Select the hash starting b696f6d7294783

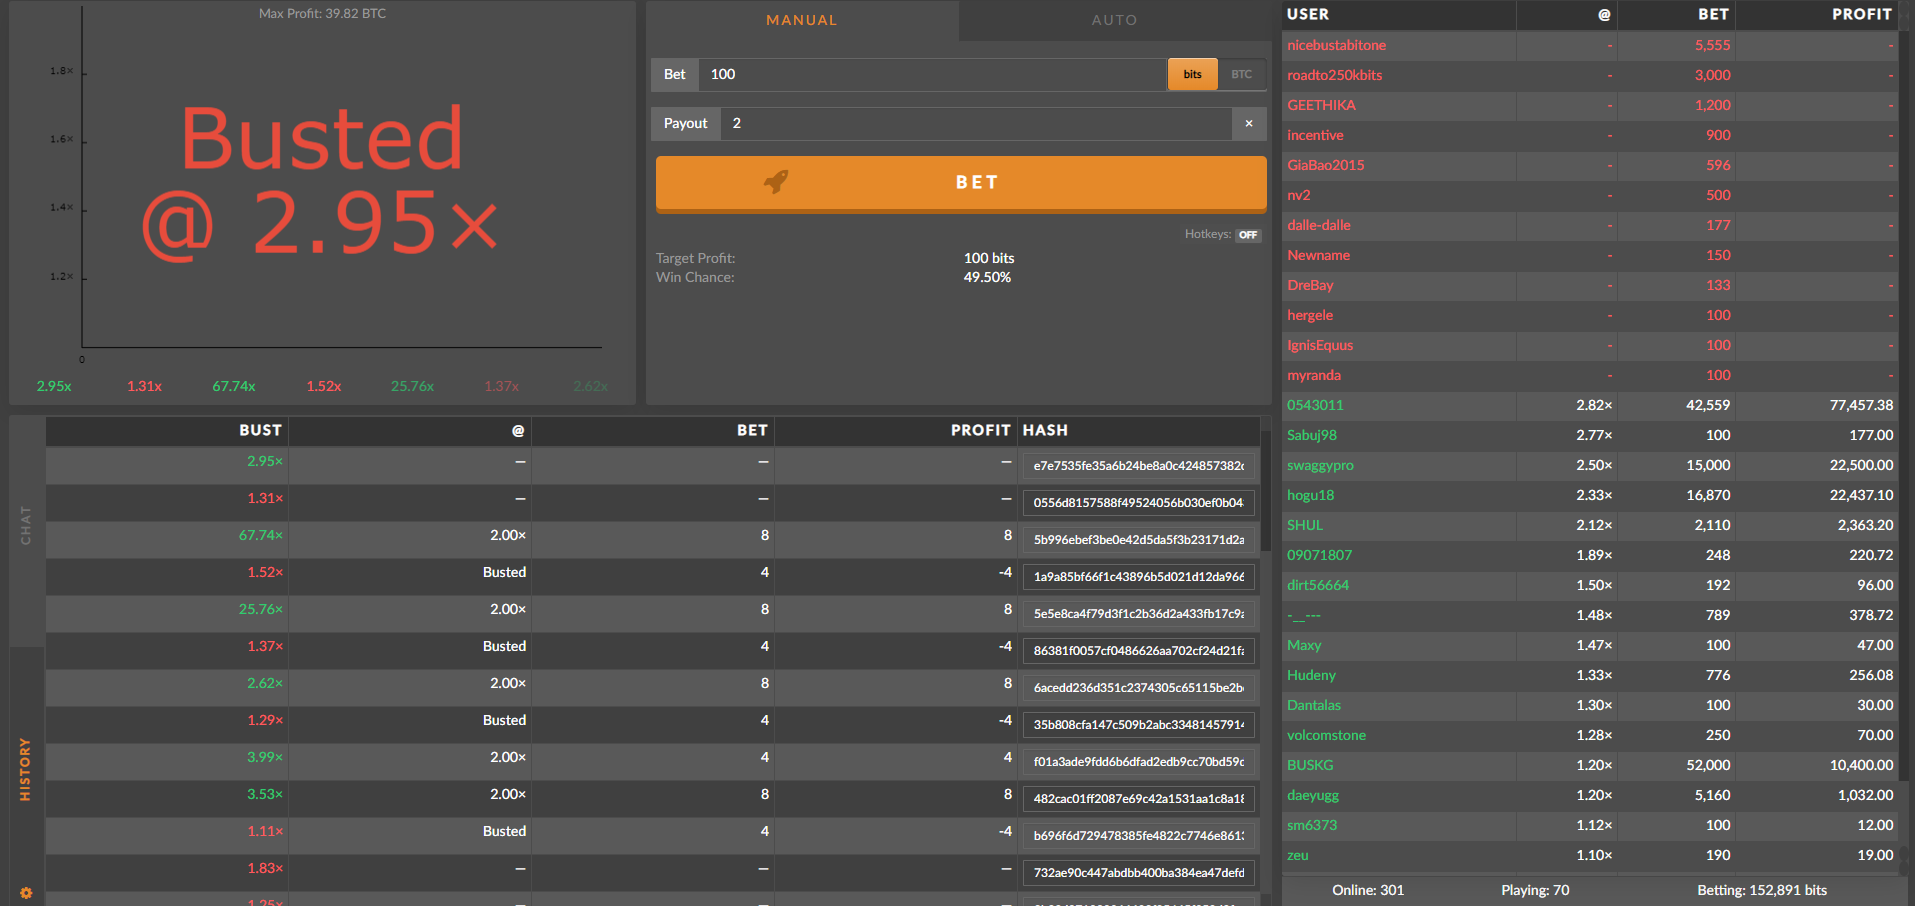(1138, 836)
